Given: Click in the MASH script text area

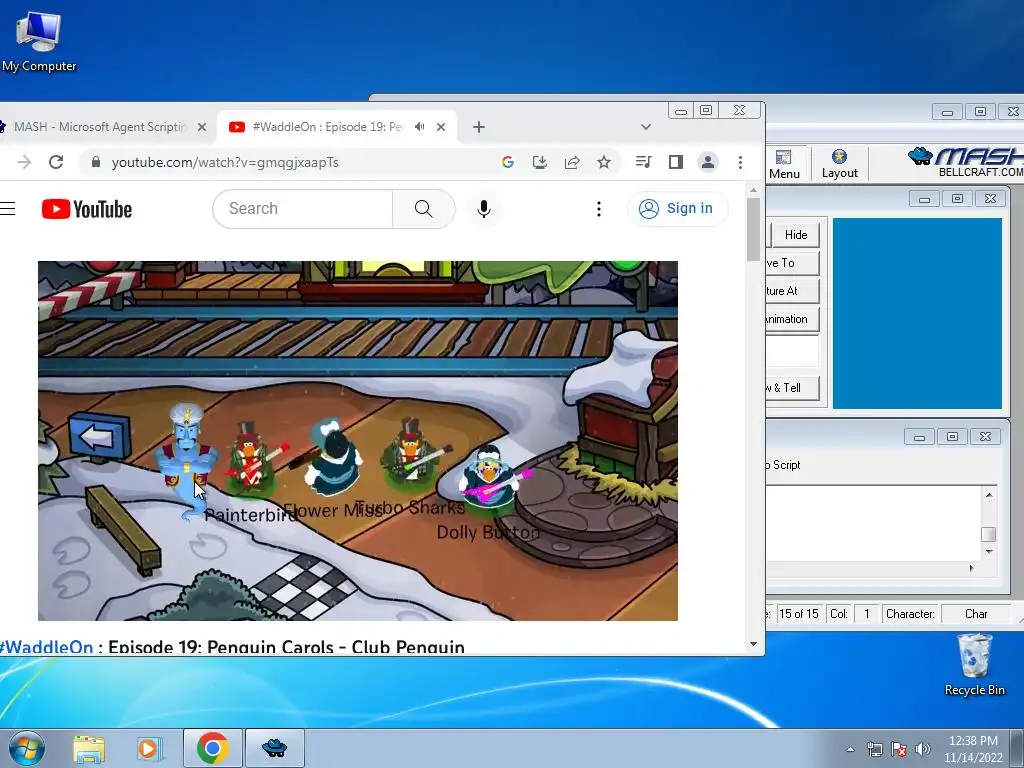Looking at the screenshot, I should tap(874, 523).
